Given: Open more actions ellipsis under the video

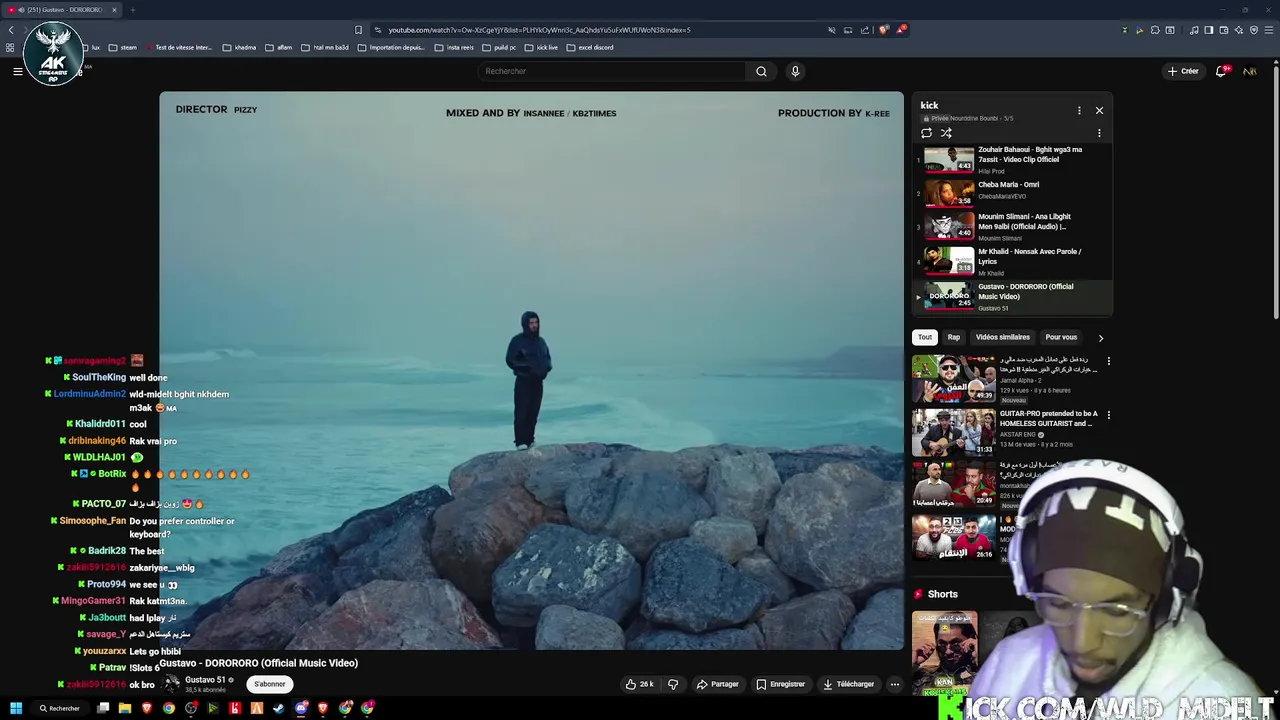Looking at the screenshot, I should pyautogui.click(x=895, y=684).
